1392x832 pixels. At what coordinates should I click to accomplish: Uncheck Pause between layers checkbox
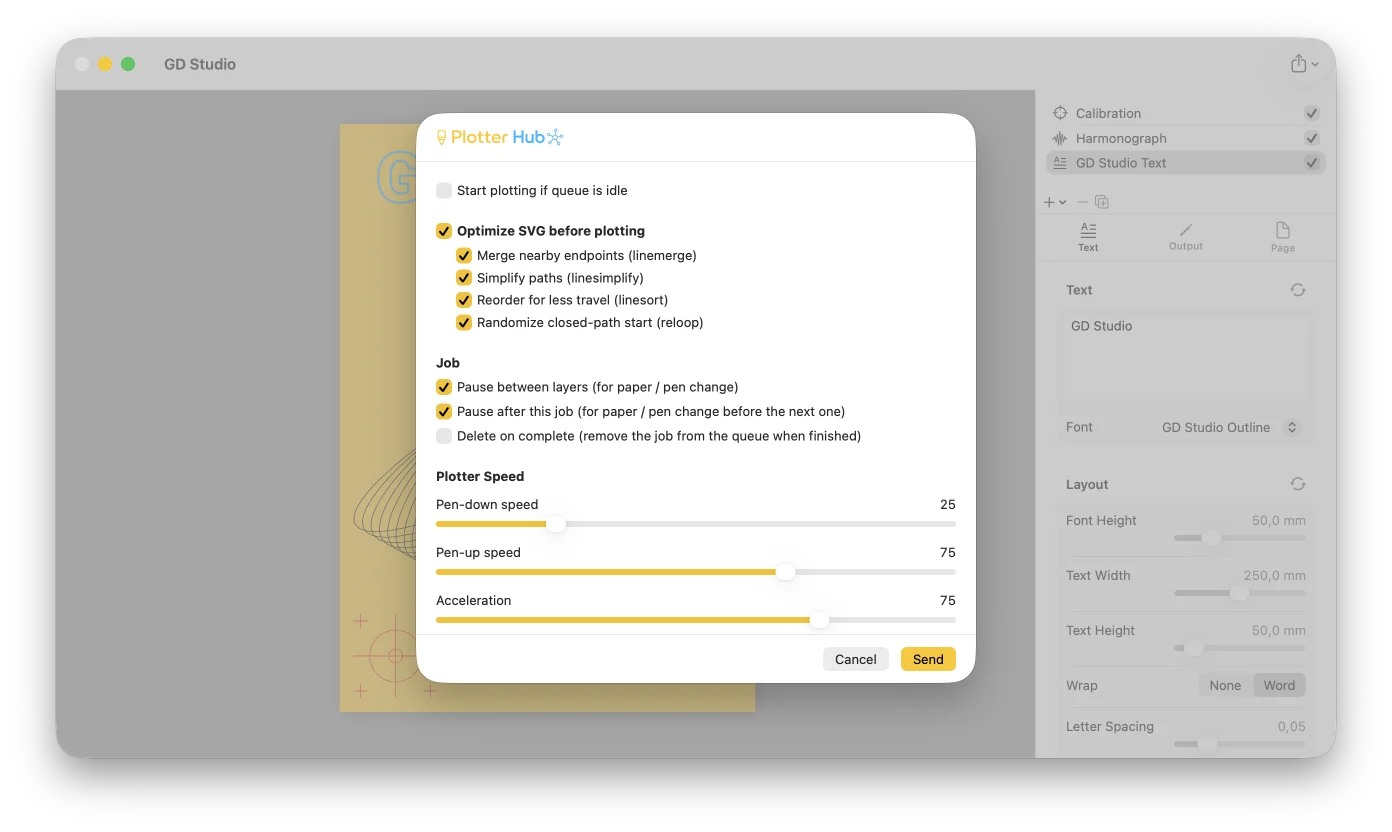[x=444, y=387]
